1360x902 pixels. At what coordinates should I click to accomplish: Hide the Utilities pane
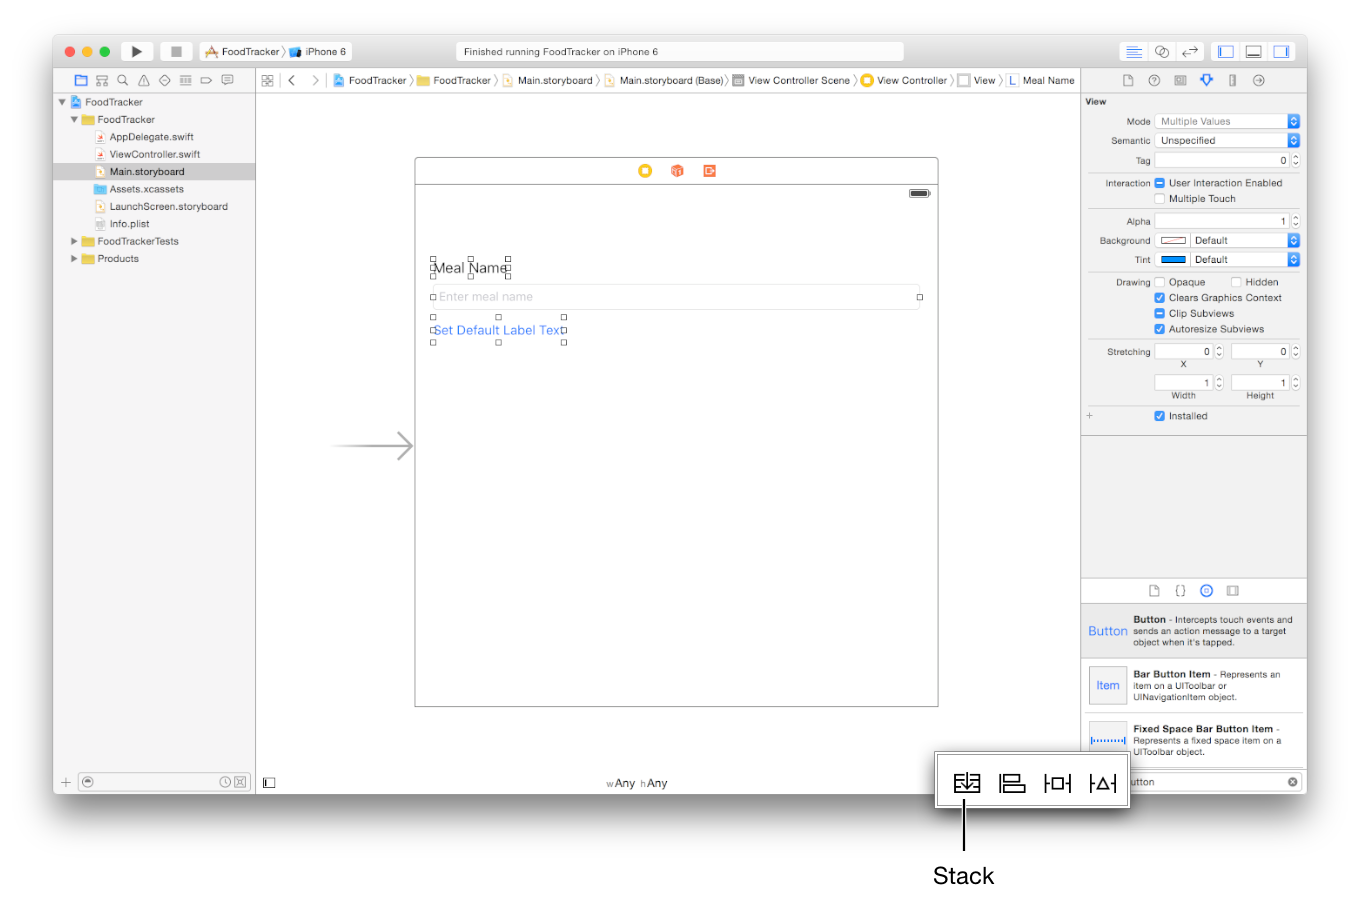[1282, 52]
